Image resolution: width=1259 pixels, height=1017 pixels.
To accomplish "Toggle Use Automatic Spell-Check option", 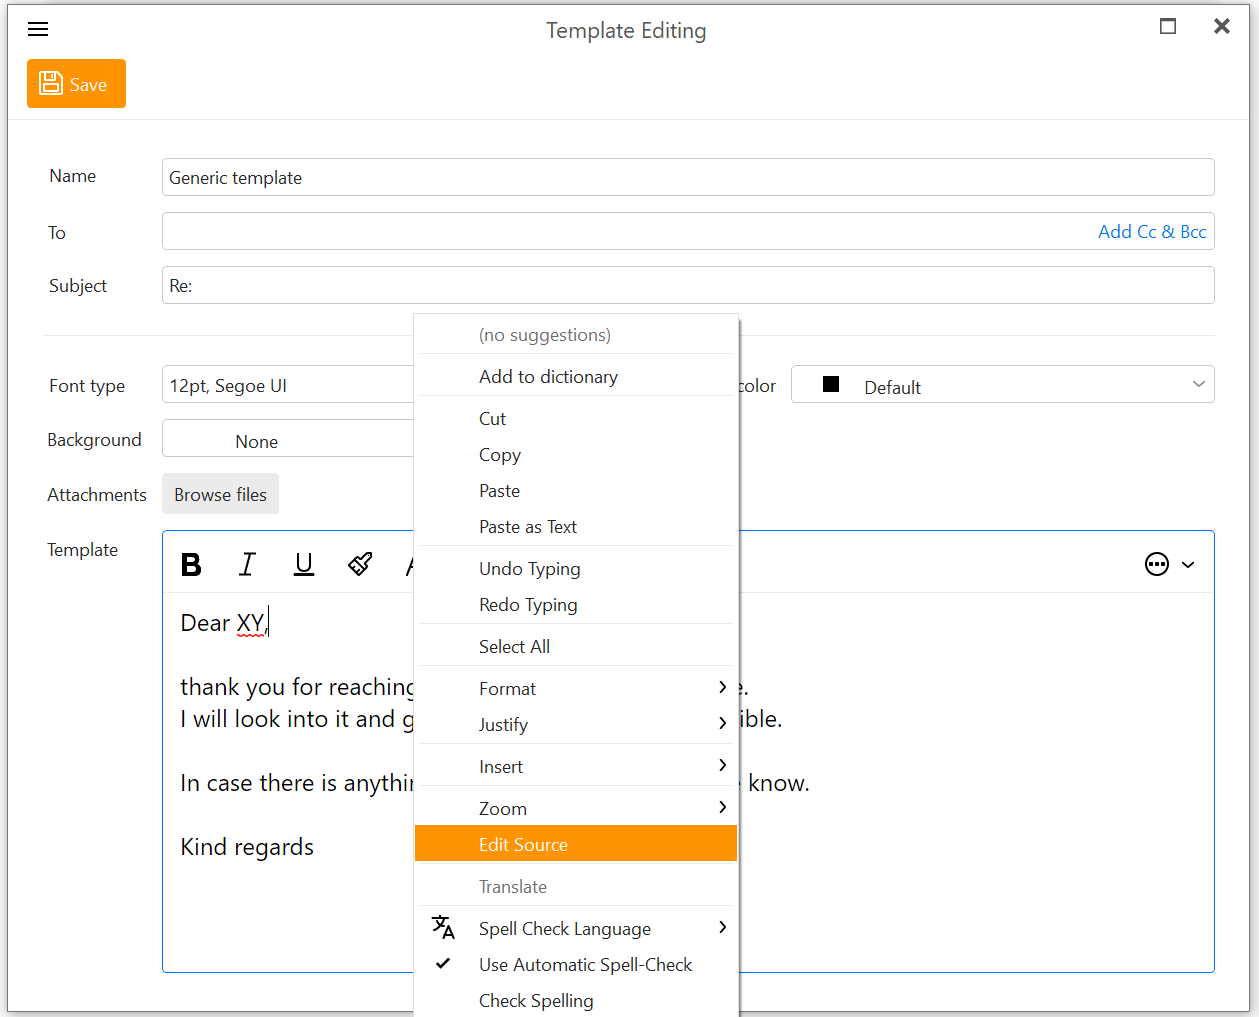I will (x=585, y=965).
